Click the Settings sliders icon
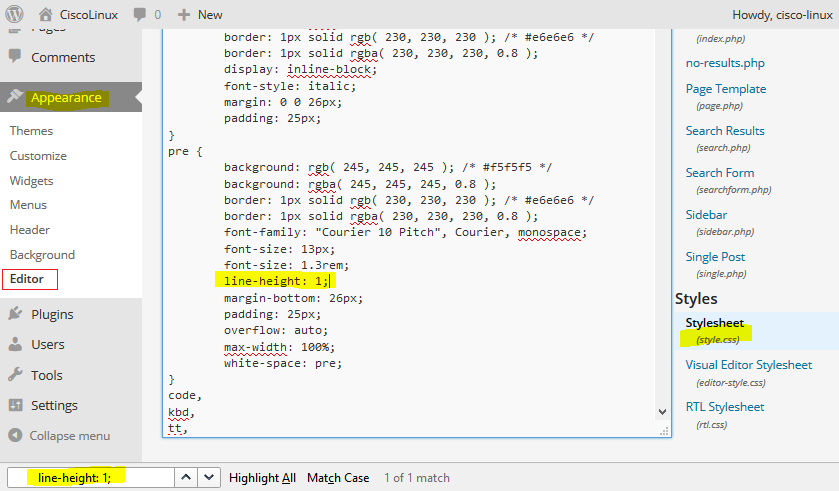Image resolution: width=839 pixels, height=491 pixels. (15, 406)
